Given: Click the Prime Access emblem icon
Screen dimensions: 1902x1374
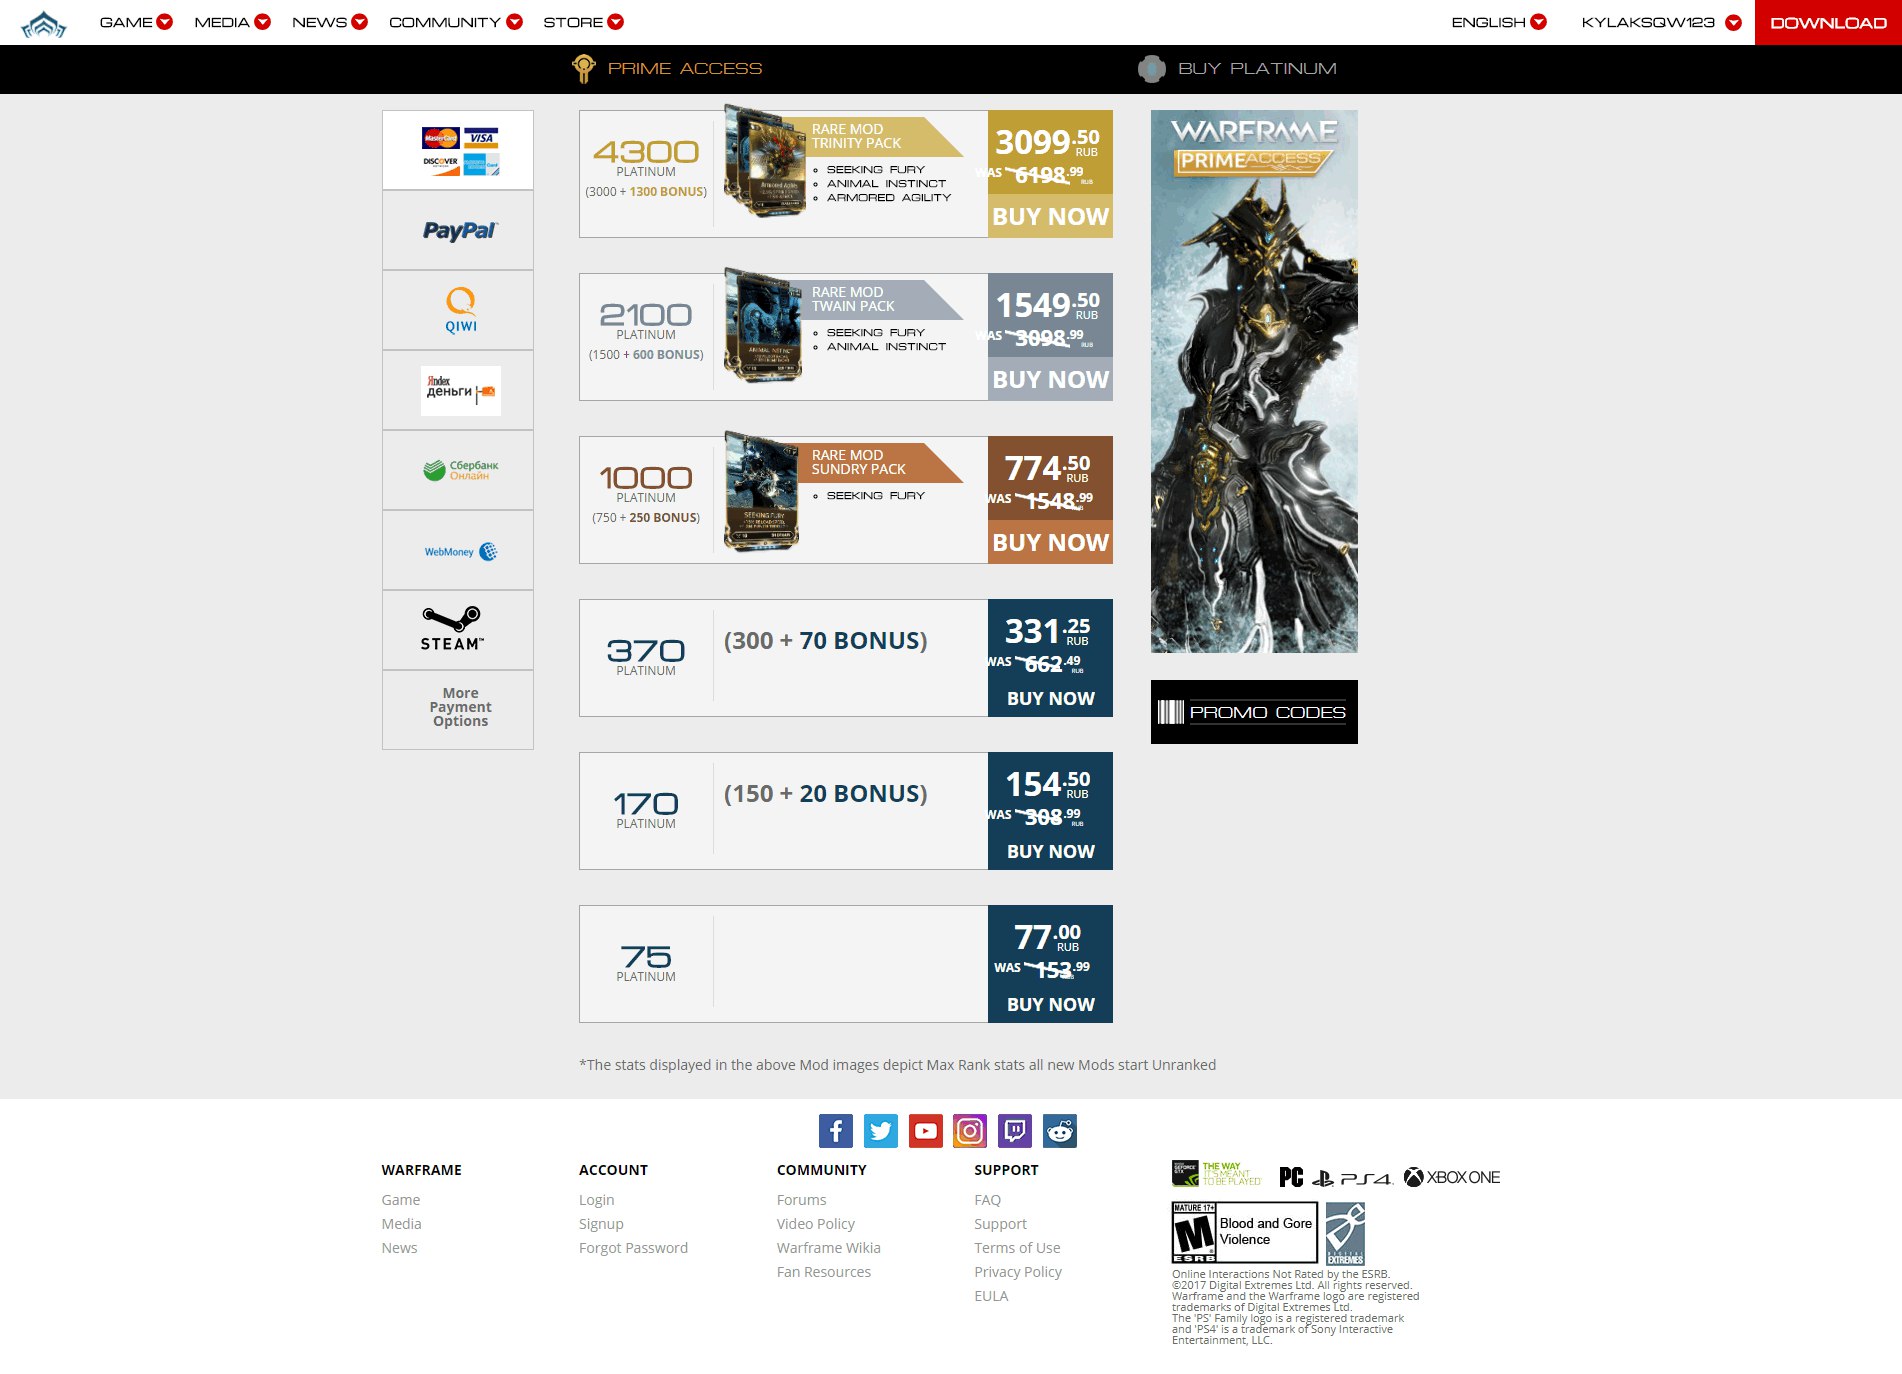Looking at the screenshot, I should (x=584, y=68).
